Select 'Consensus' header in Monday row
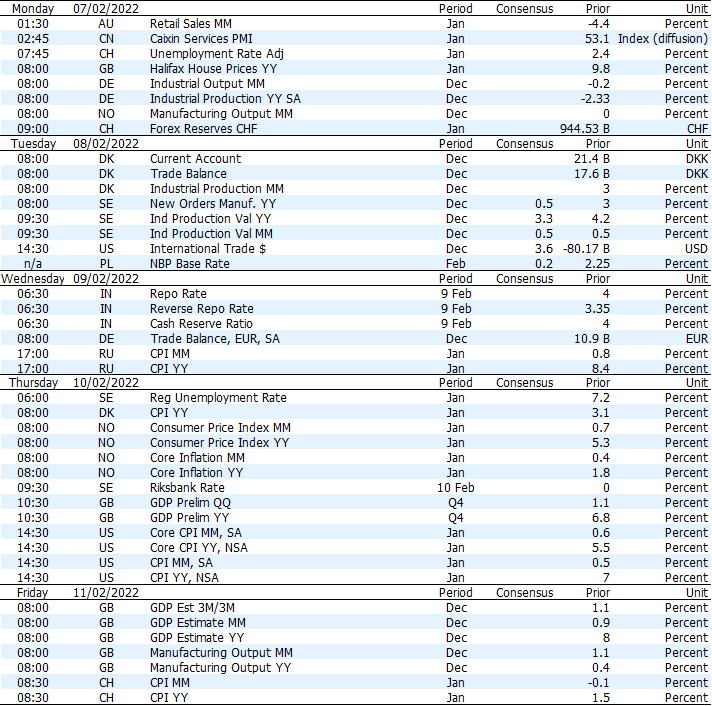Screen dimensions: 712x706 click(524, 9)
